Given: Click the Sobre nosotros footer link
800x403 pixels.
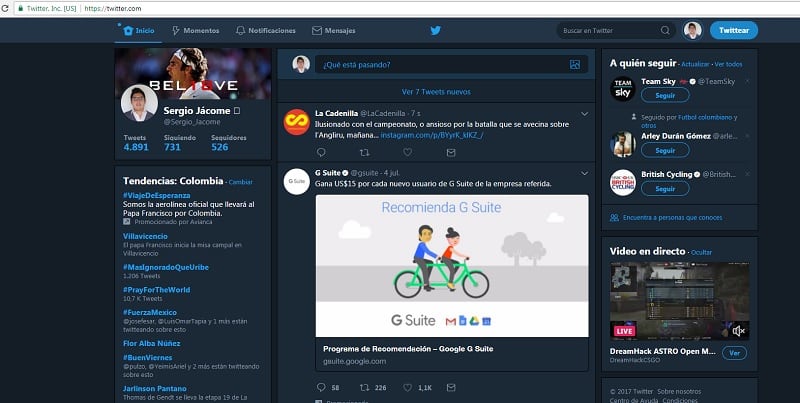Looking at the screenshot, I should (679, 391).
